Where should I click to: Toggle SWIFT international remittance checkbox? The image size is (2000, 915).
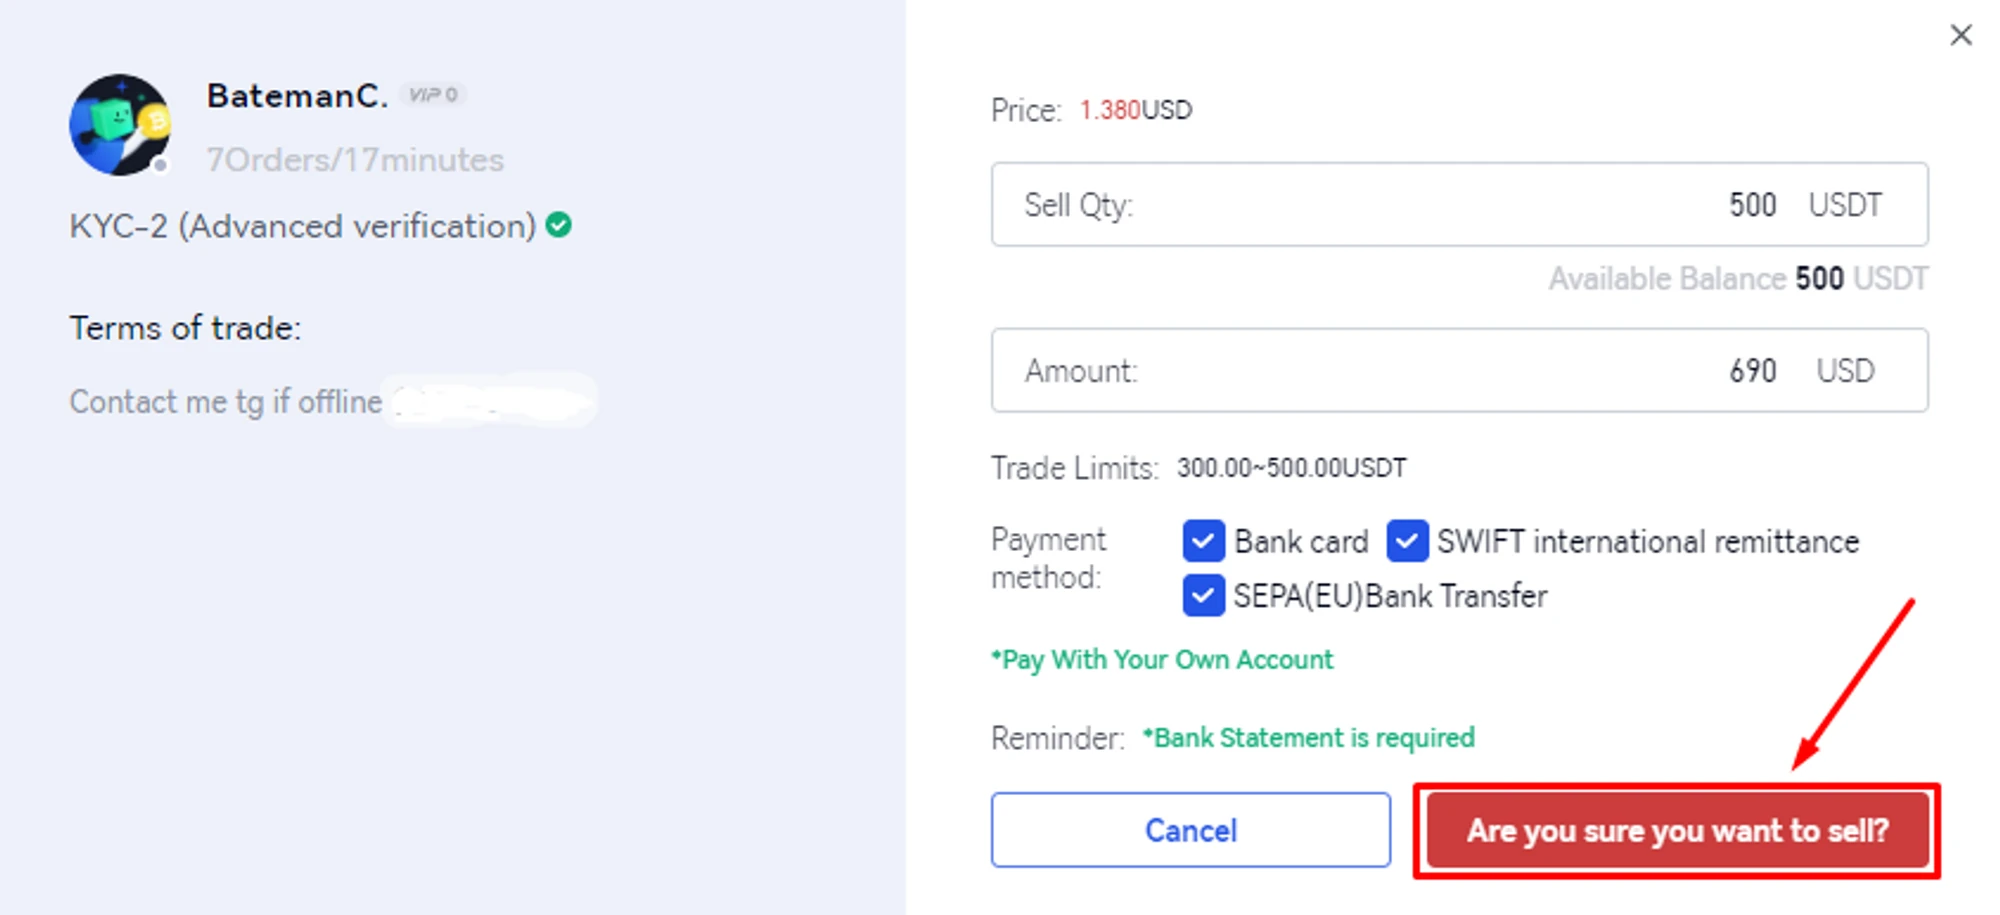coord(1407,541)
